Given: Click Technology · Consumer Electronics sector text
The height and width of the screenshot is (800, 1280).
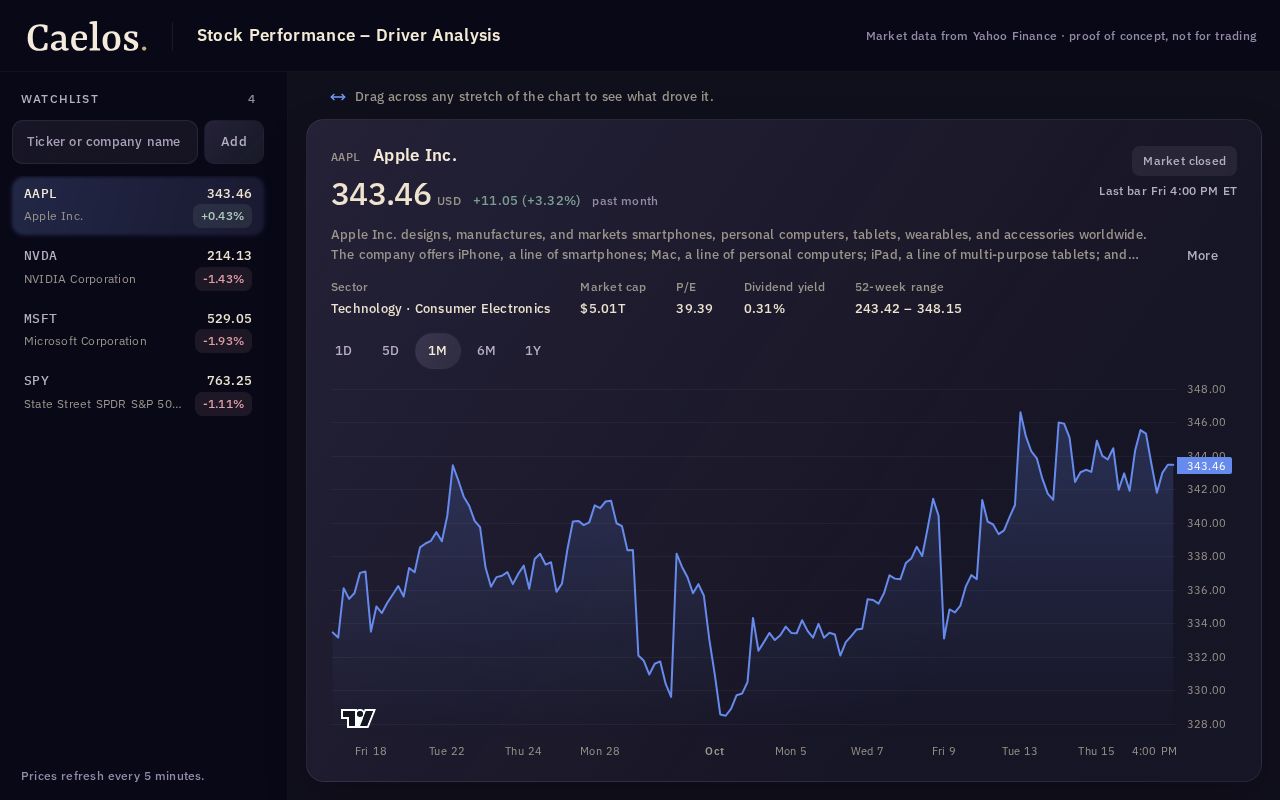Looking at the screenshot, I should 440,308.
